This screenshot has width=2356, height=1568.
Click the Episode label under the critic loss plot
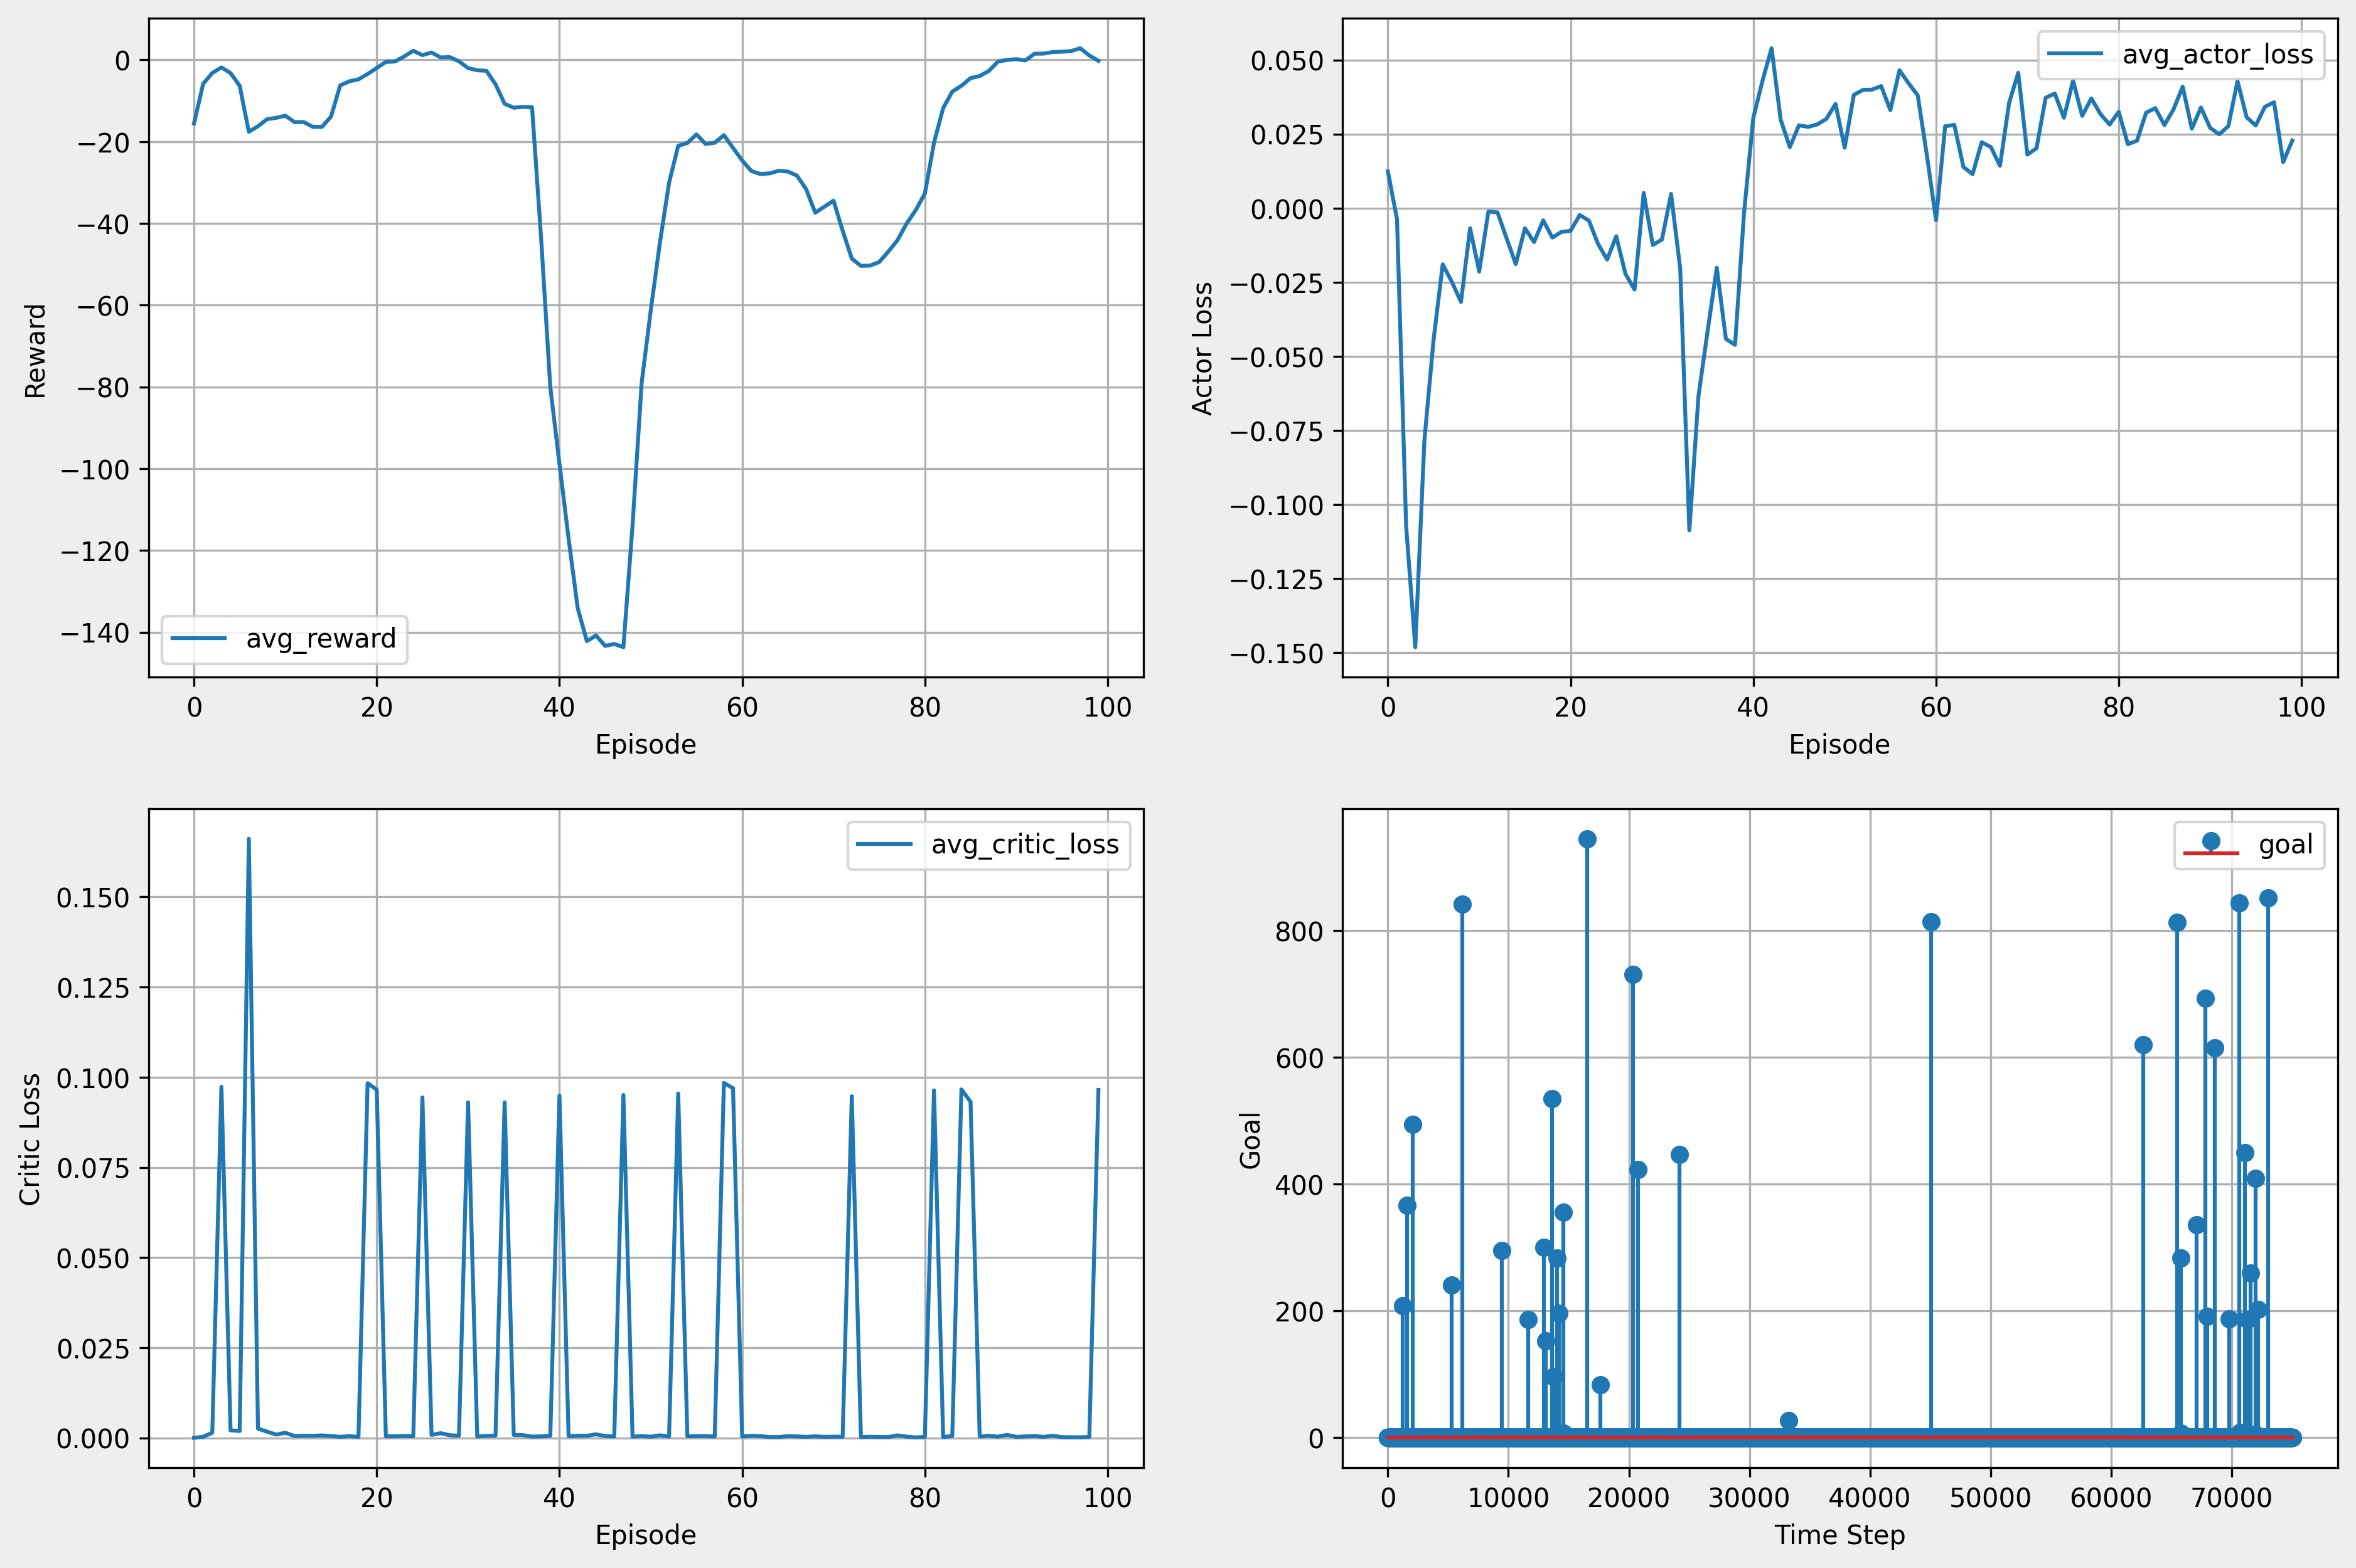click(646, 1535)
